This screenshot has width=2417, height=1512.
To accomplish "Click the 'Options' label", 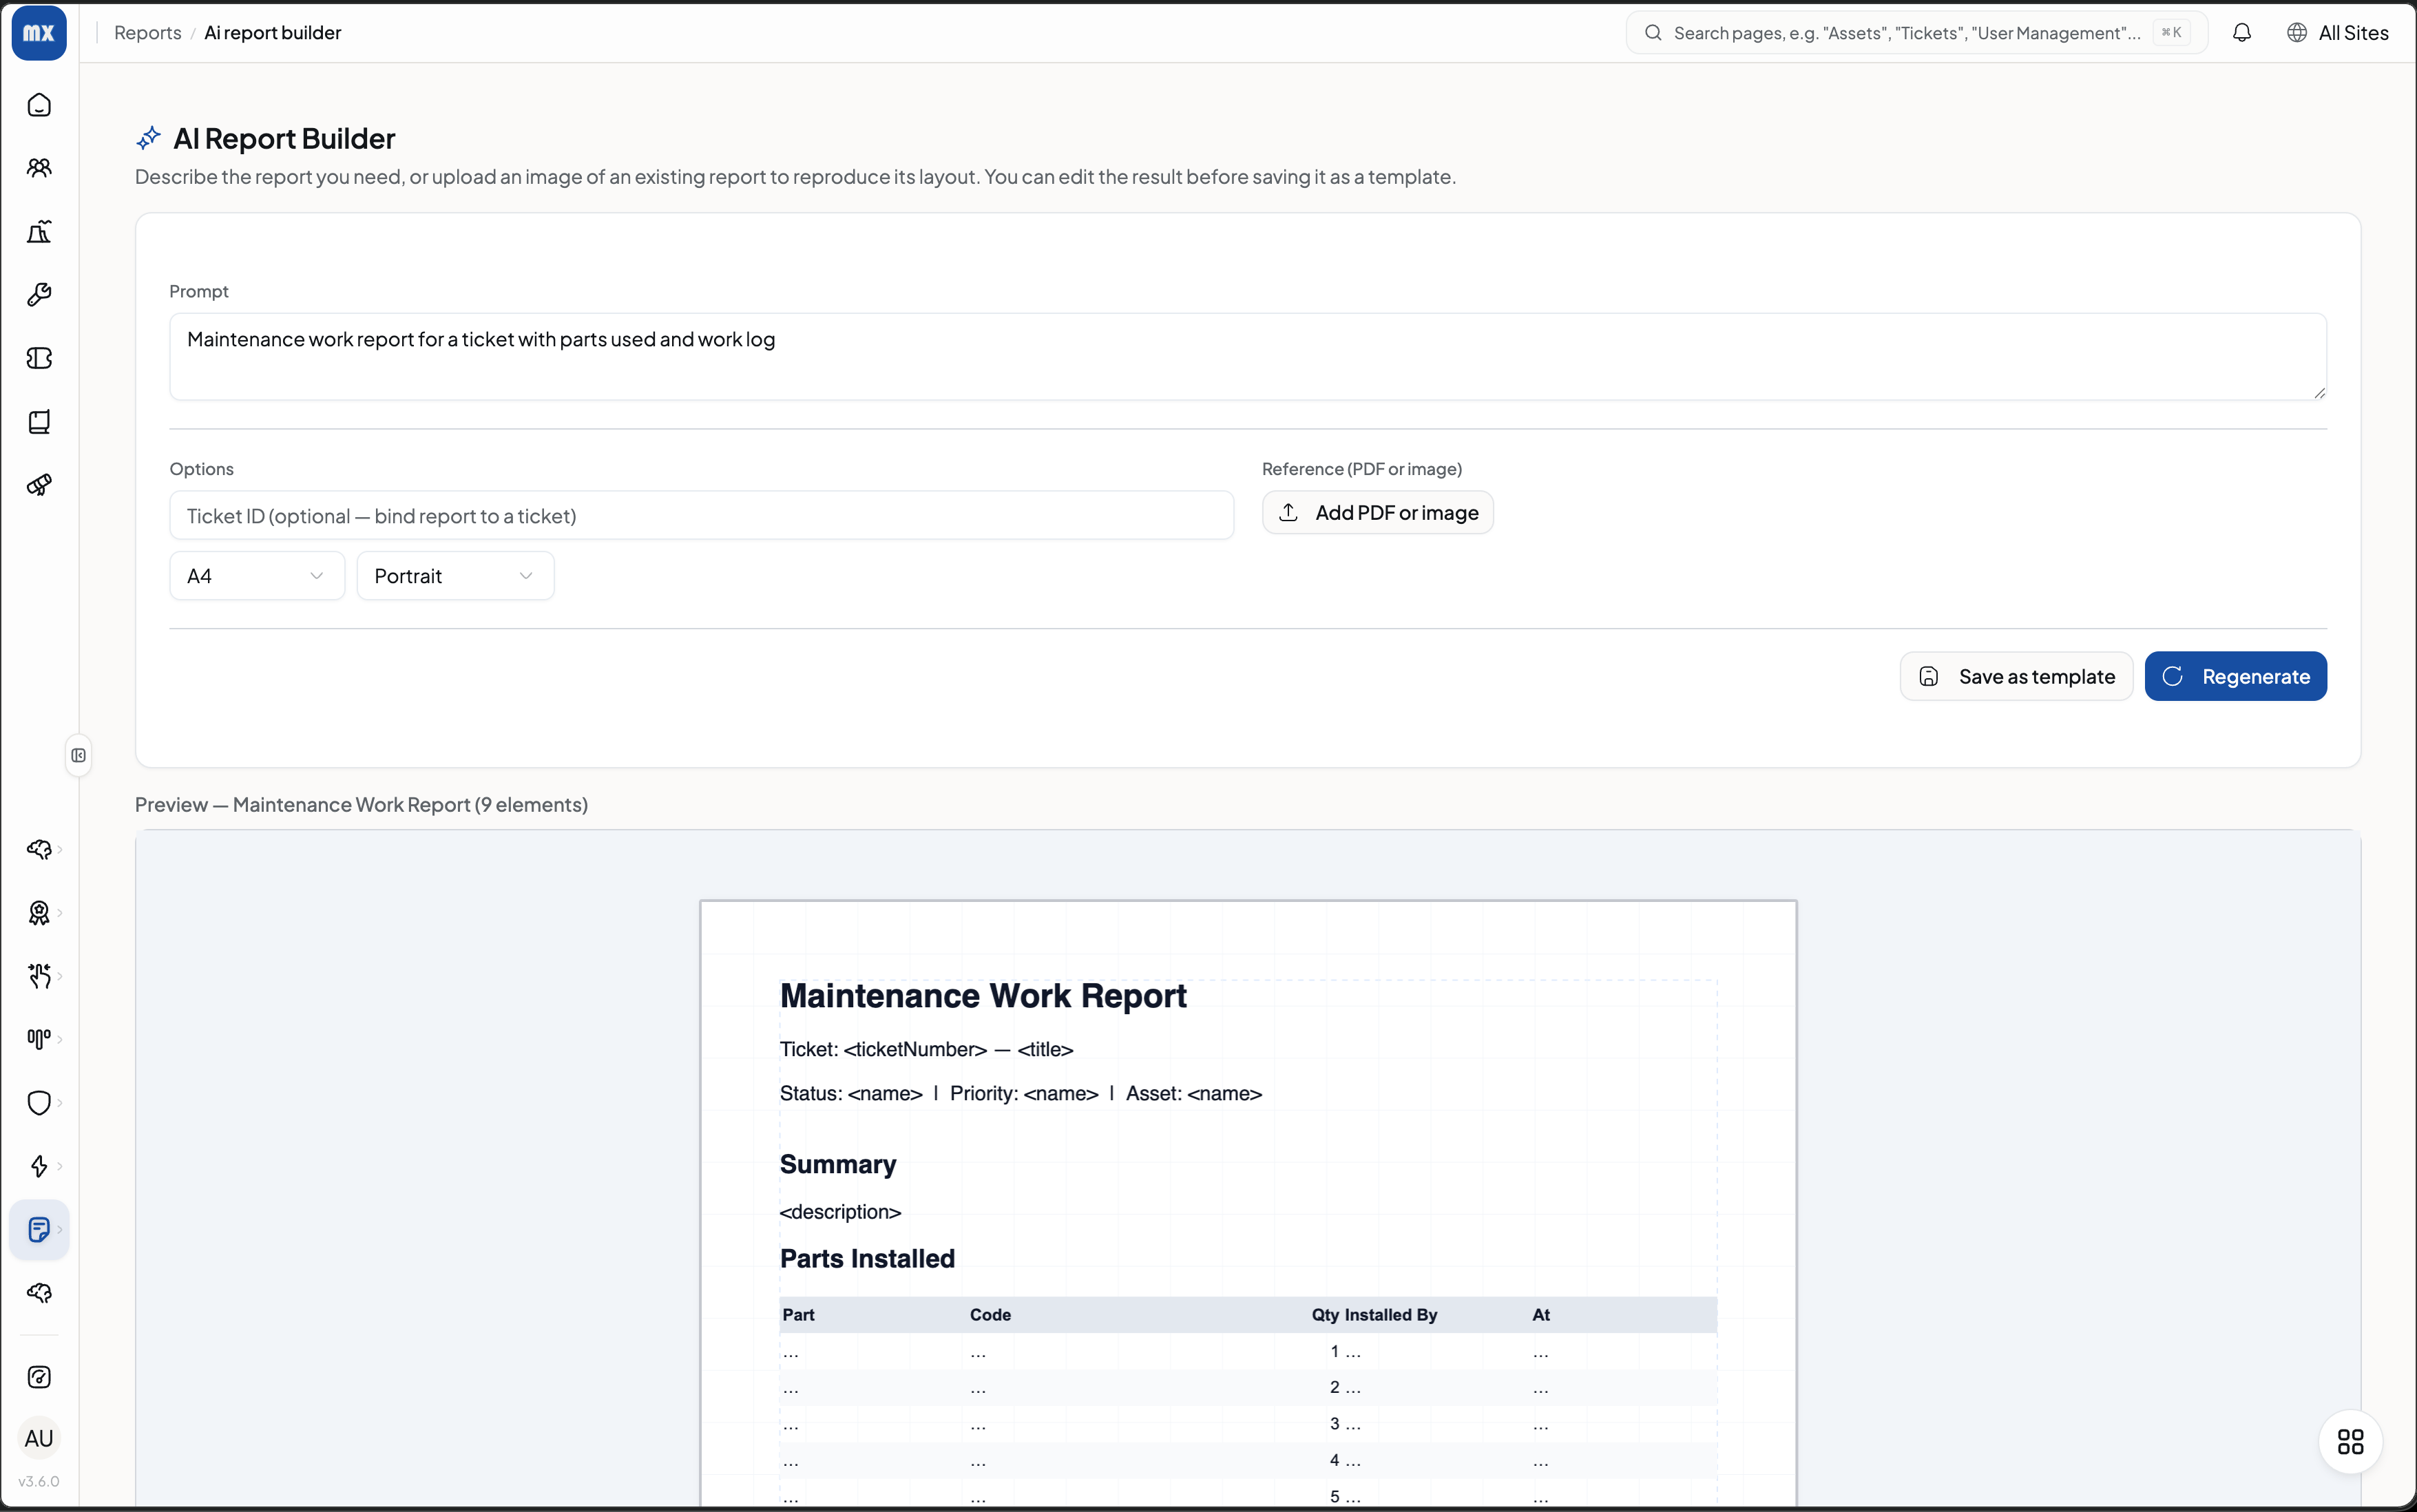I will (x=202, y=469).
